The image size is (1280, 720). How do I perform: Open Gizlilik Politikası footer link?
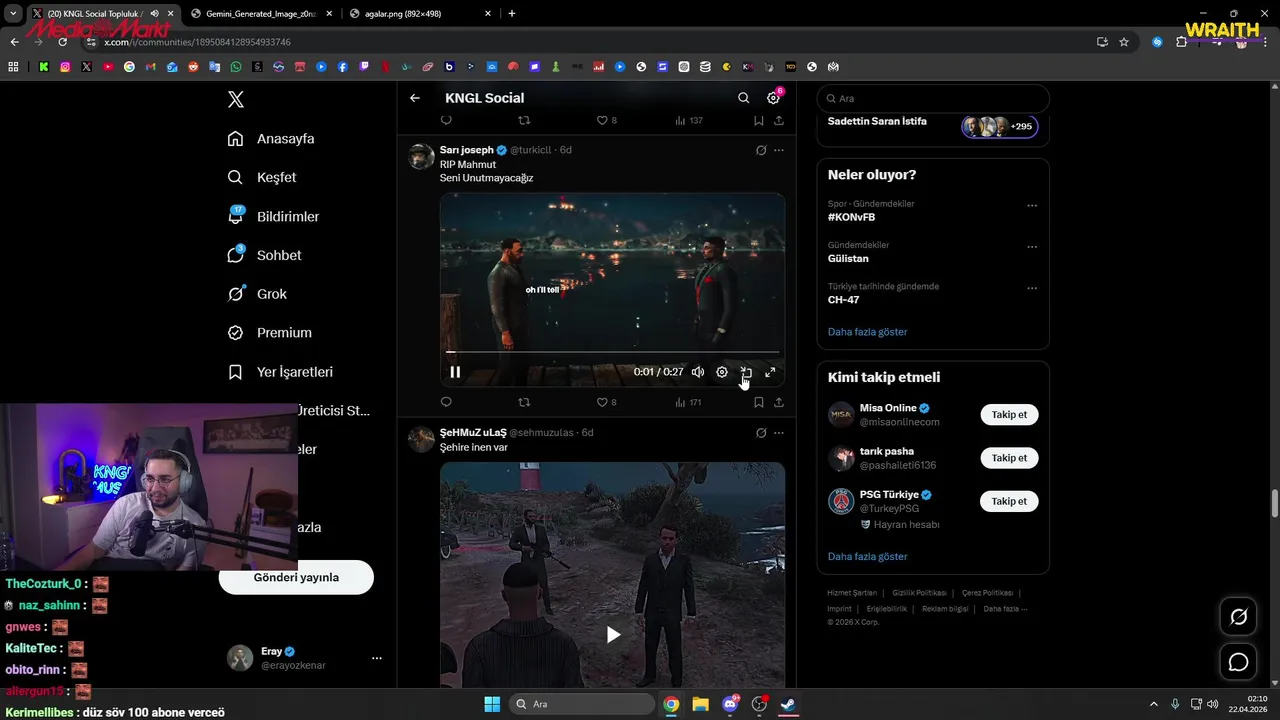pos(919,593)
